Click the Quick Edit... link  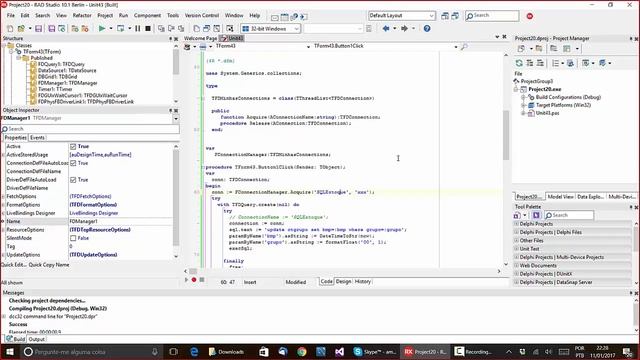click(x=14, y=265)
